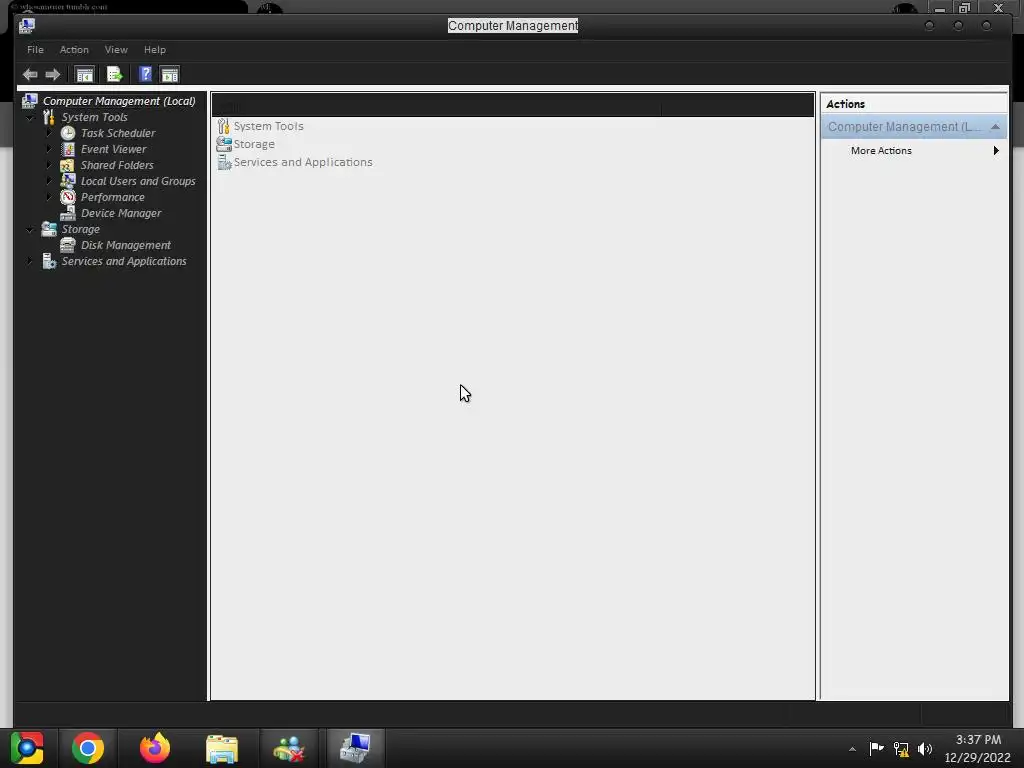Click the Windows Live Messenger taskbar icon

[289, 748]
